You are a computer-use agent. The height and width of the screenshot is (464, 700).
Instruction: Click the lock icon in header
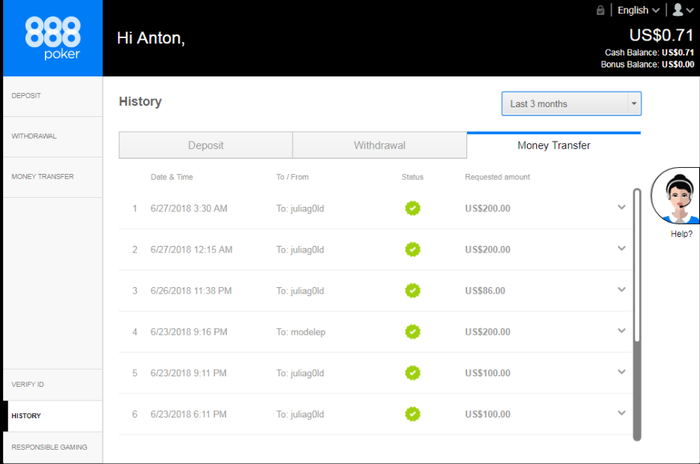click(600, 10)
